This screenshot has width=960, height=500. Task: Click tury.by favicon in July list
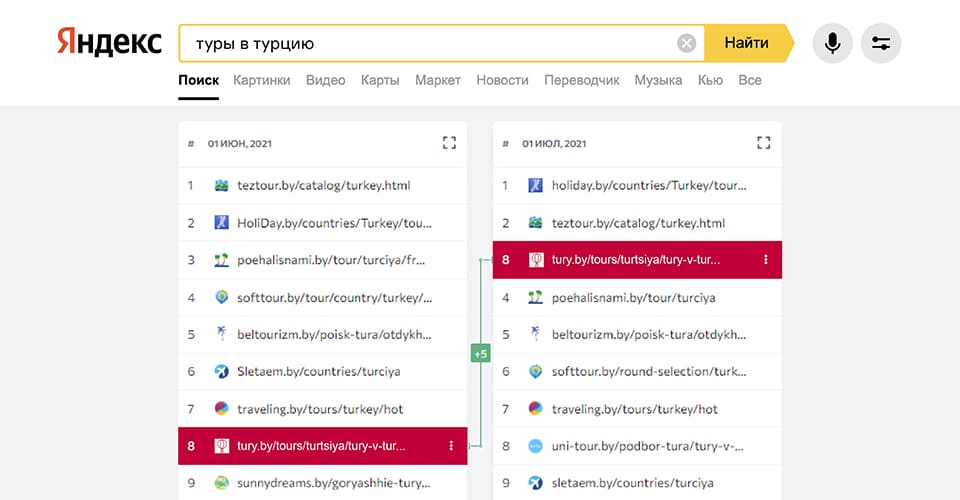pyautogui.click(x=536, y=260)
